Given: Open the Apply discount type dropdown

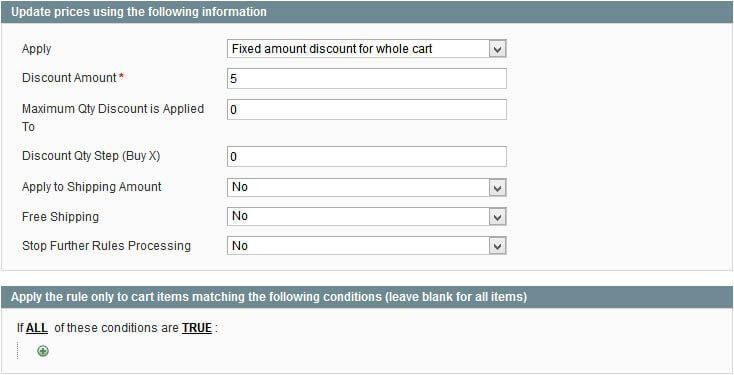Looking at the screenshot, I should click(367, 49).
